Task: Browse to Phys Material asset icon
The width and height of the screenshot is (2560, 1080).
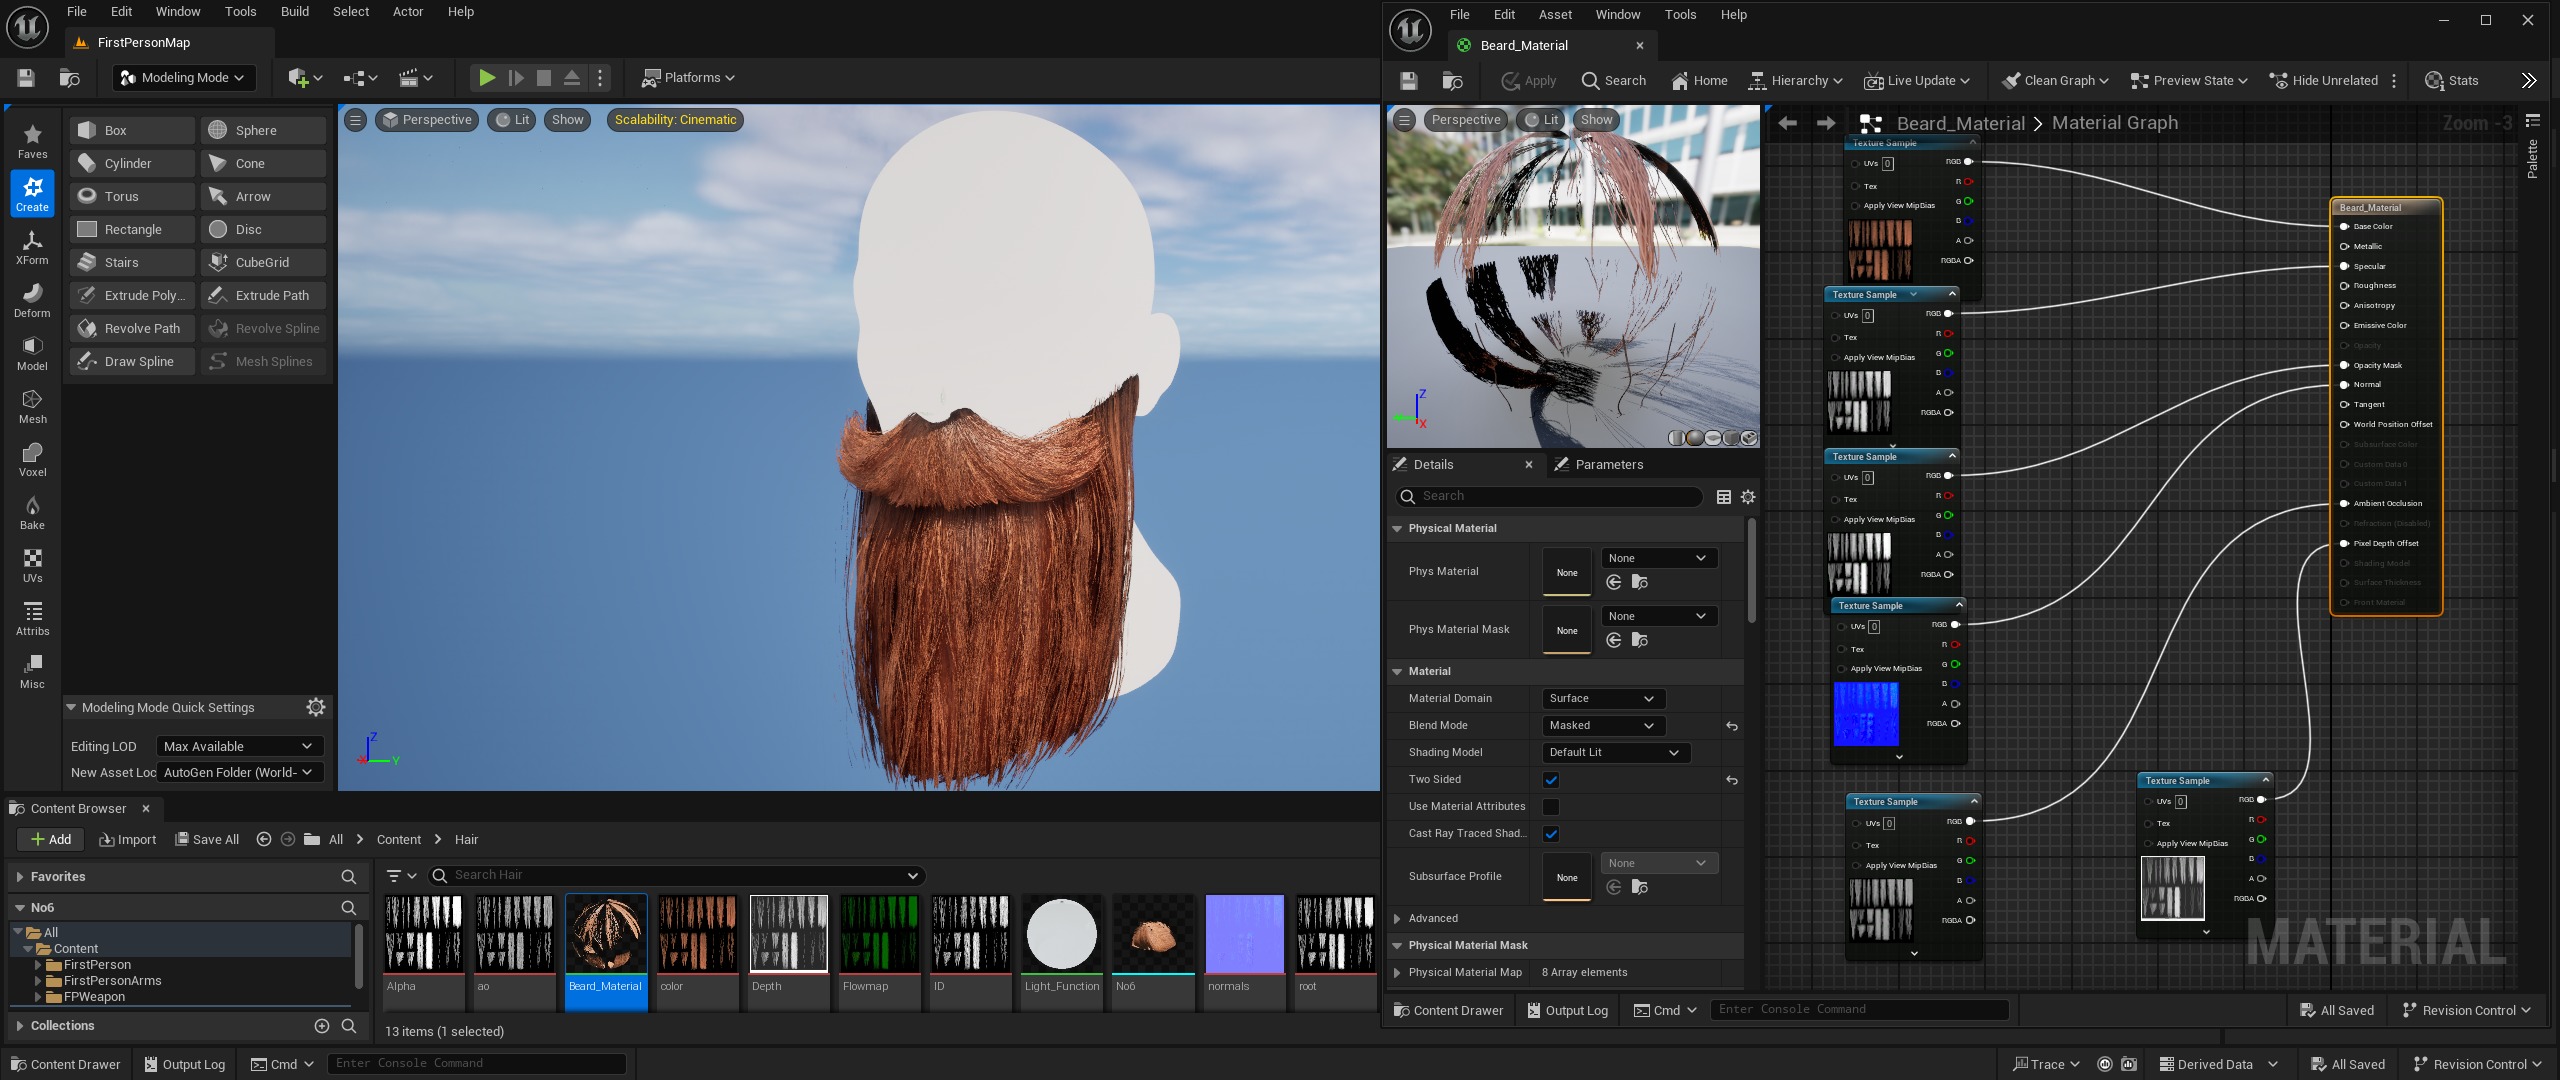Action: pyautogui.click(x=1640, y=582)
